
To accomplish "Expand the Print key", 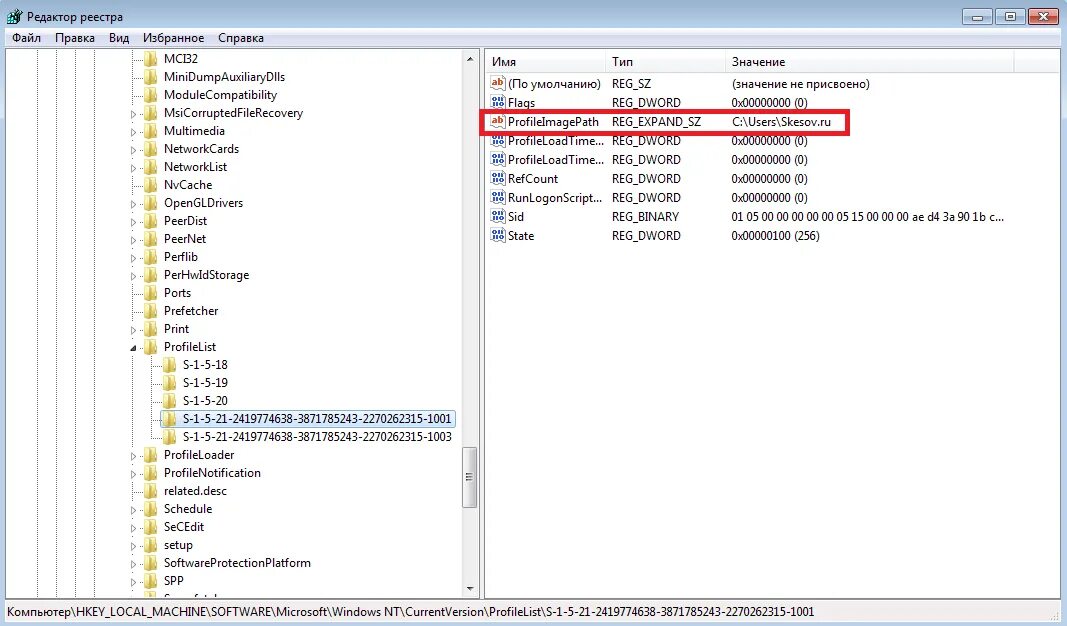I will (x=133, y=329).
